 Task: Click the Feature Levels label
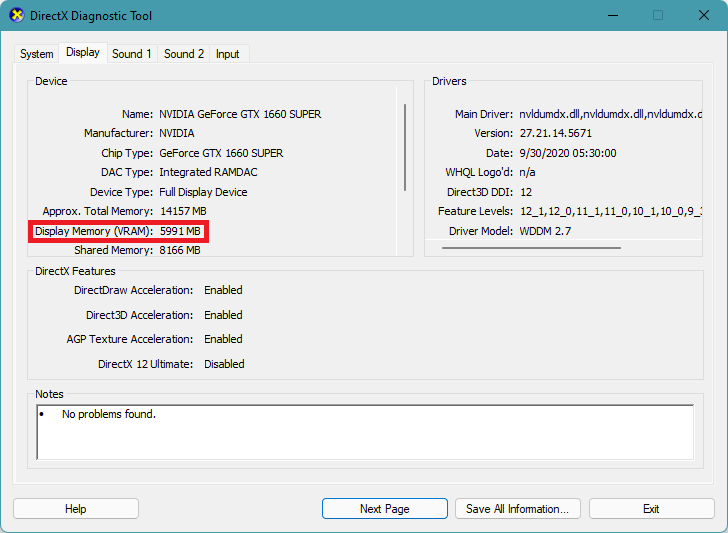click(475, 211)
